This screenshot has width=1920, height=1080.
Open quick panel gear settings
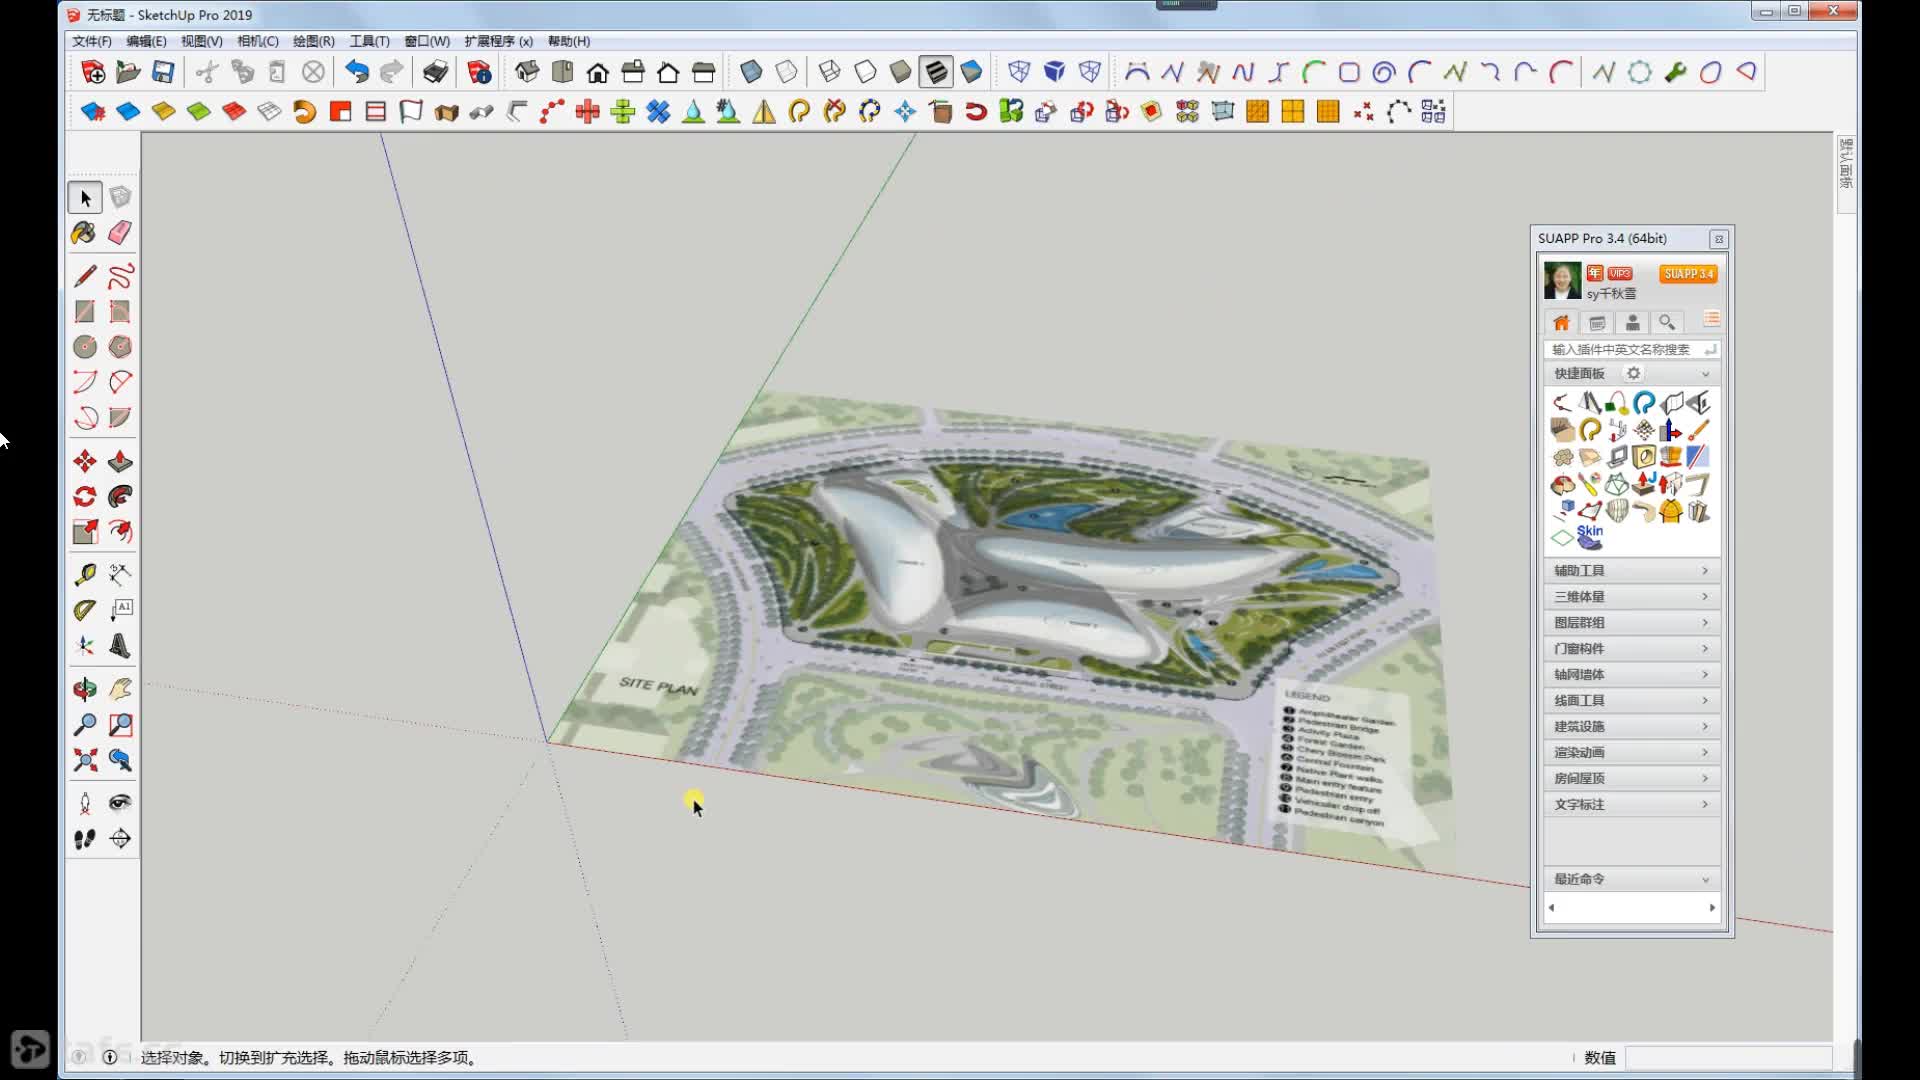(1633, 373)
